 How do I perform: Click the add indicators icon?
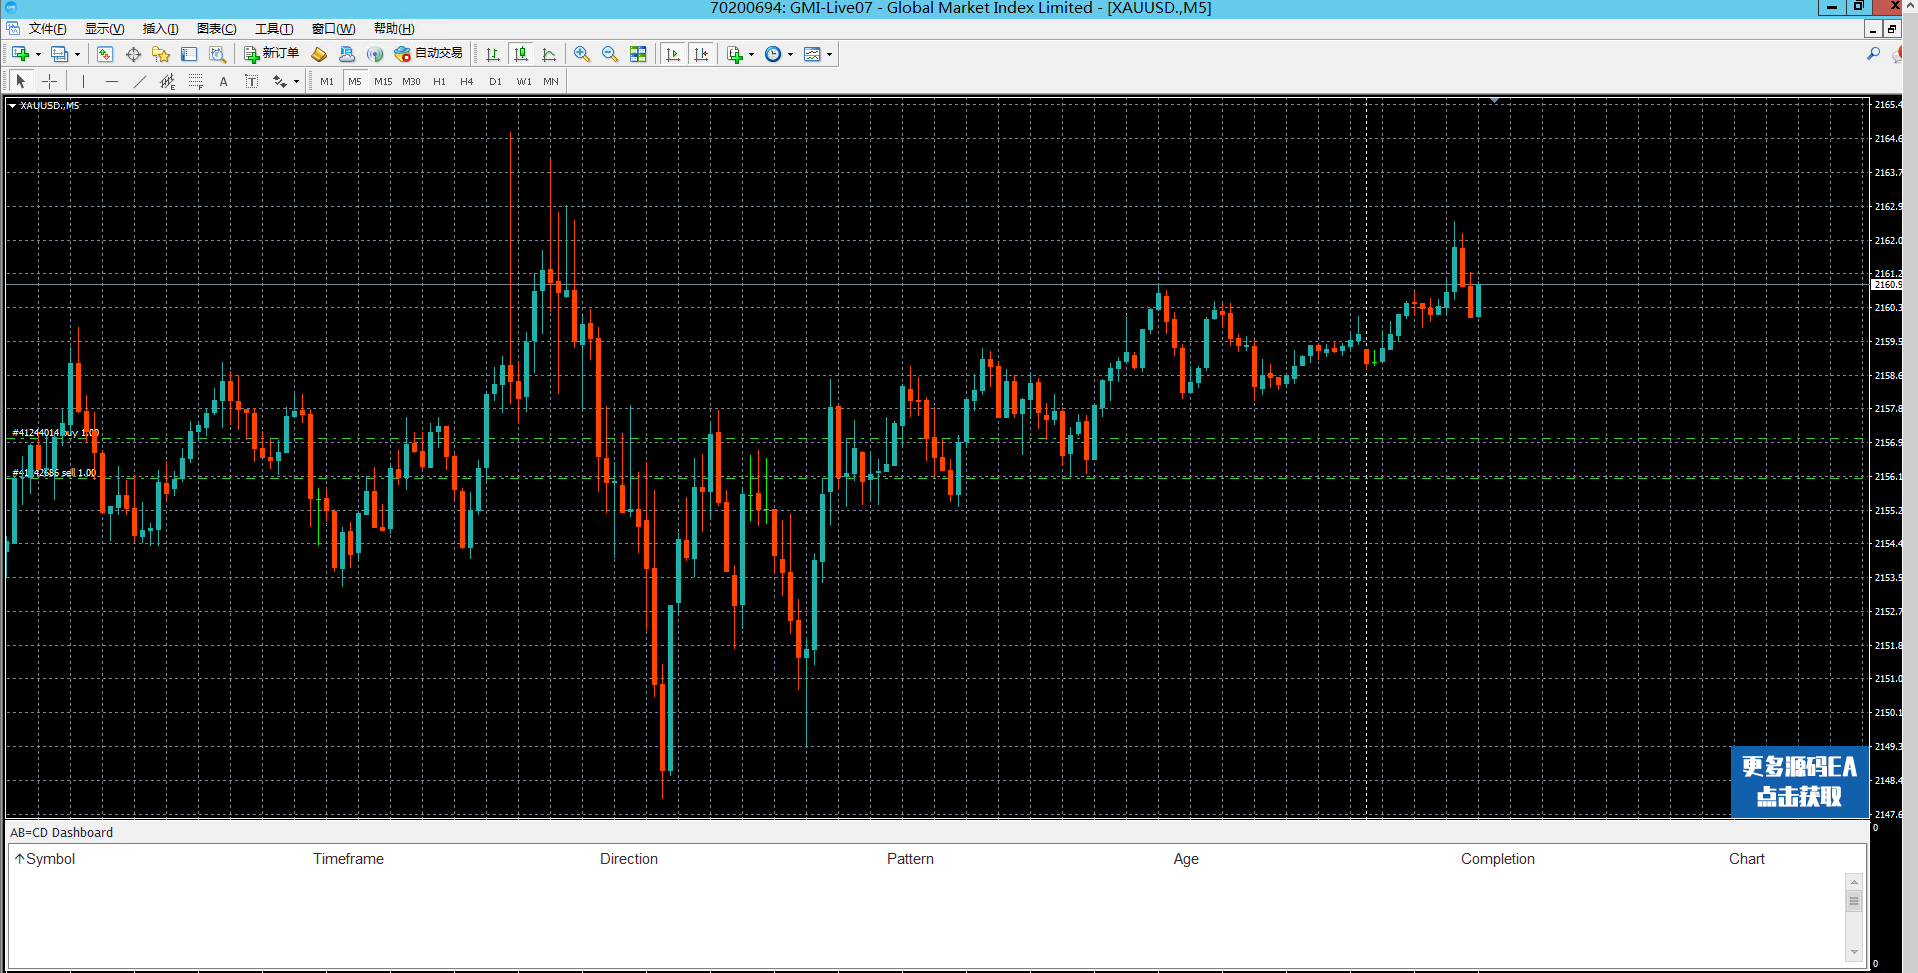coord(735,54)
